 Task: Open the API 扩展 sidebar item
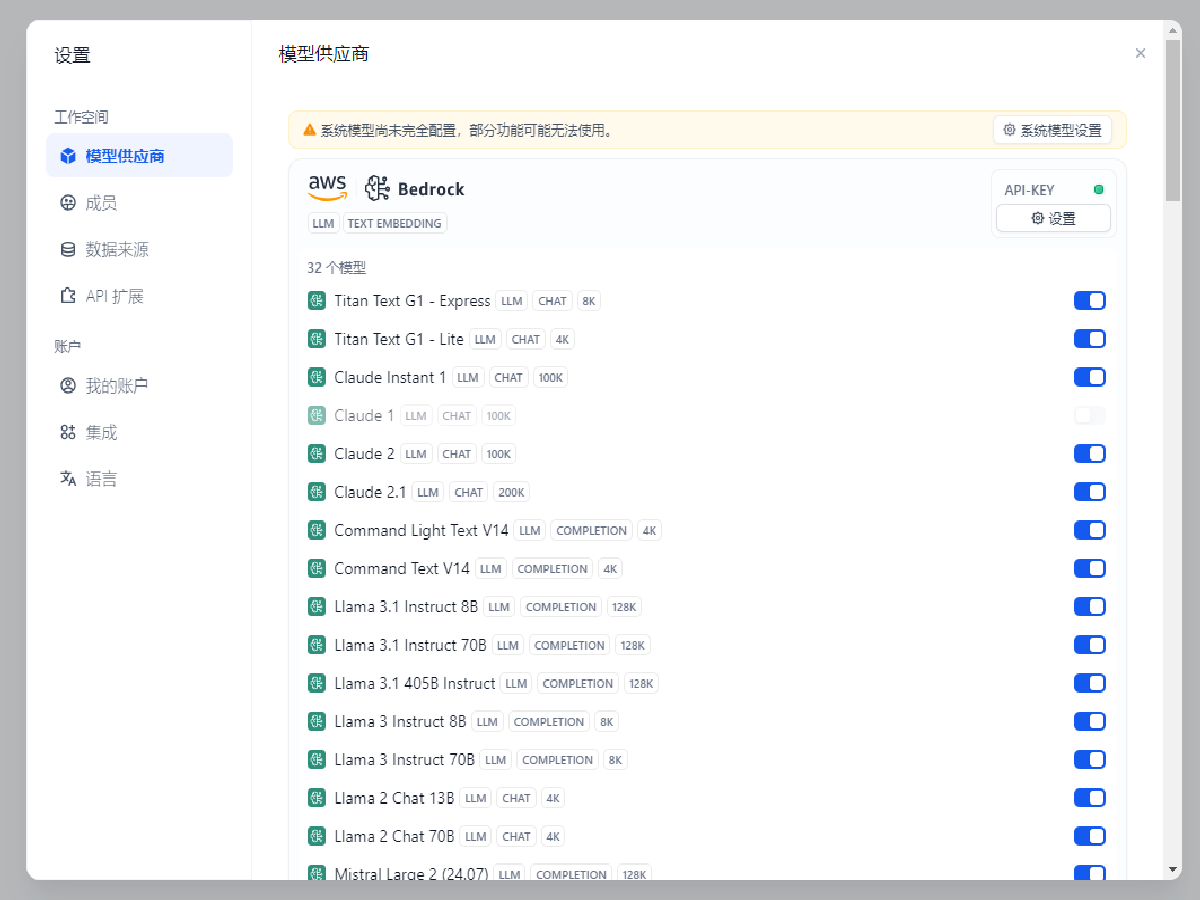click(x=114, y=296)
